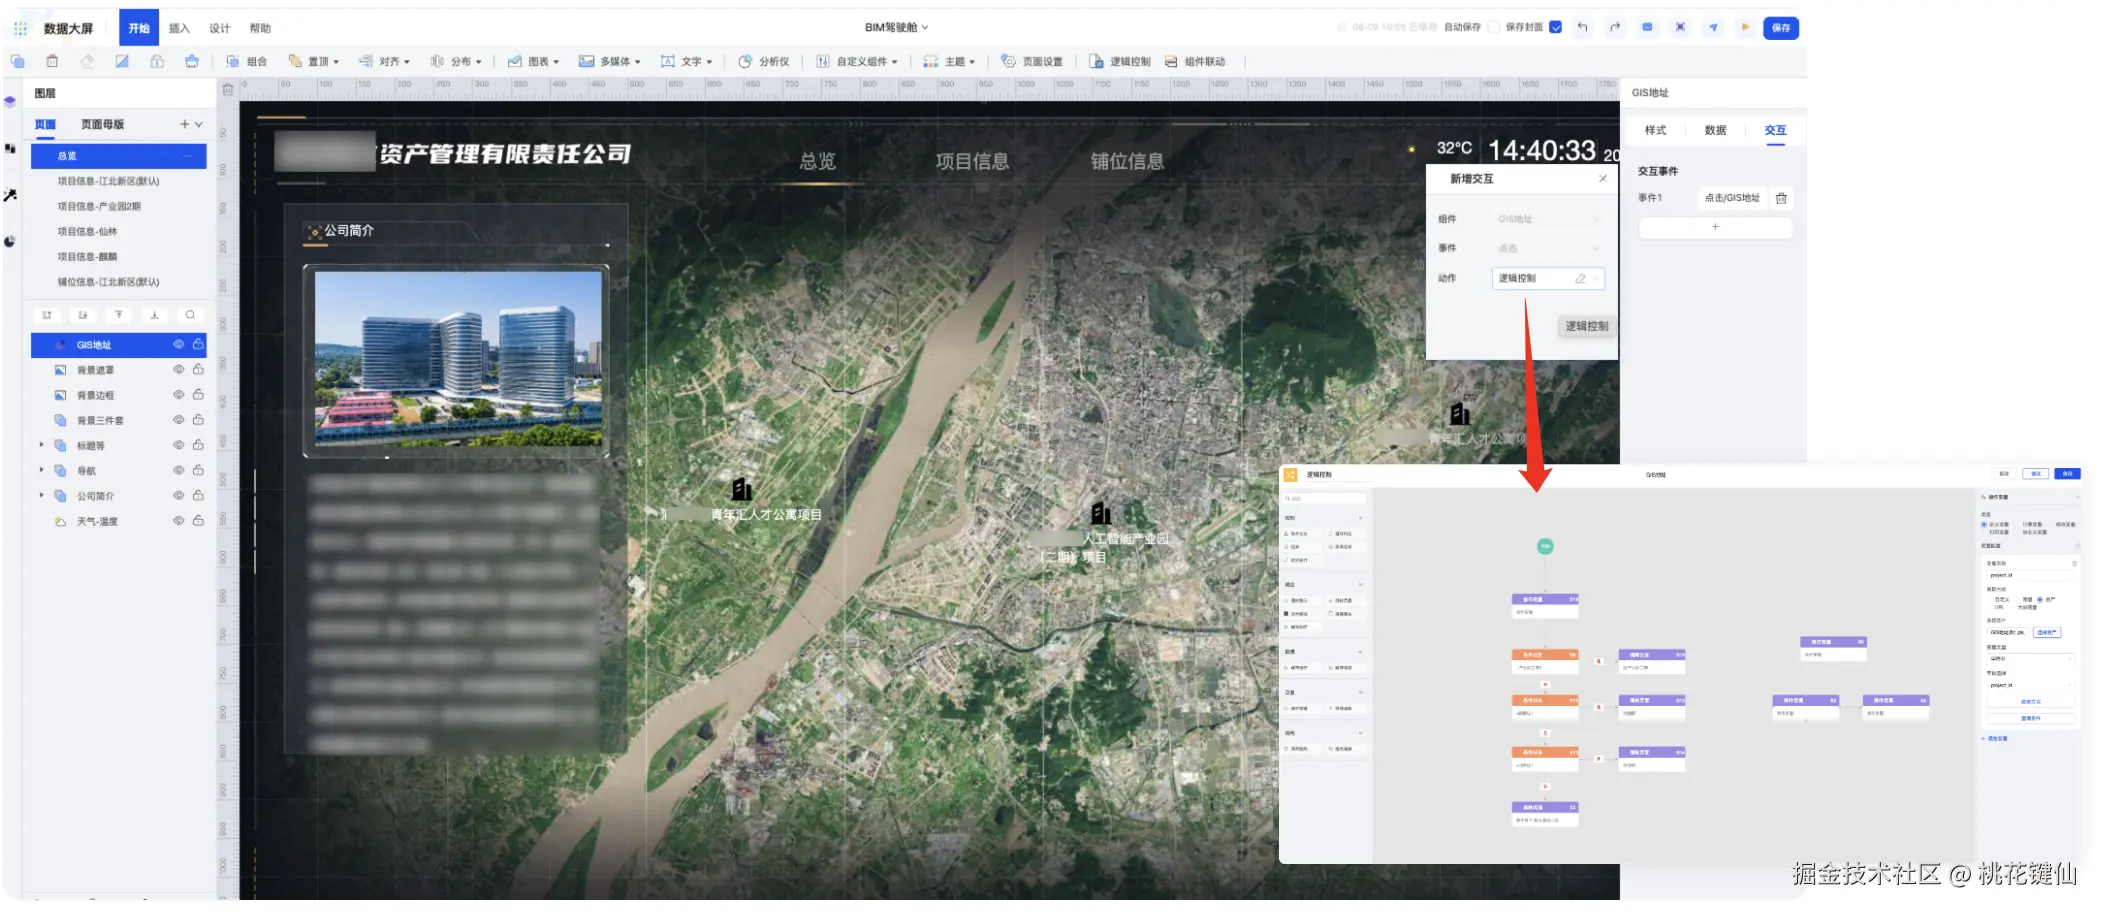Open the 图表 chart dropdown
Viewport: 2102px width, 912px height.
click(x=534, y=61)
